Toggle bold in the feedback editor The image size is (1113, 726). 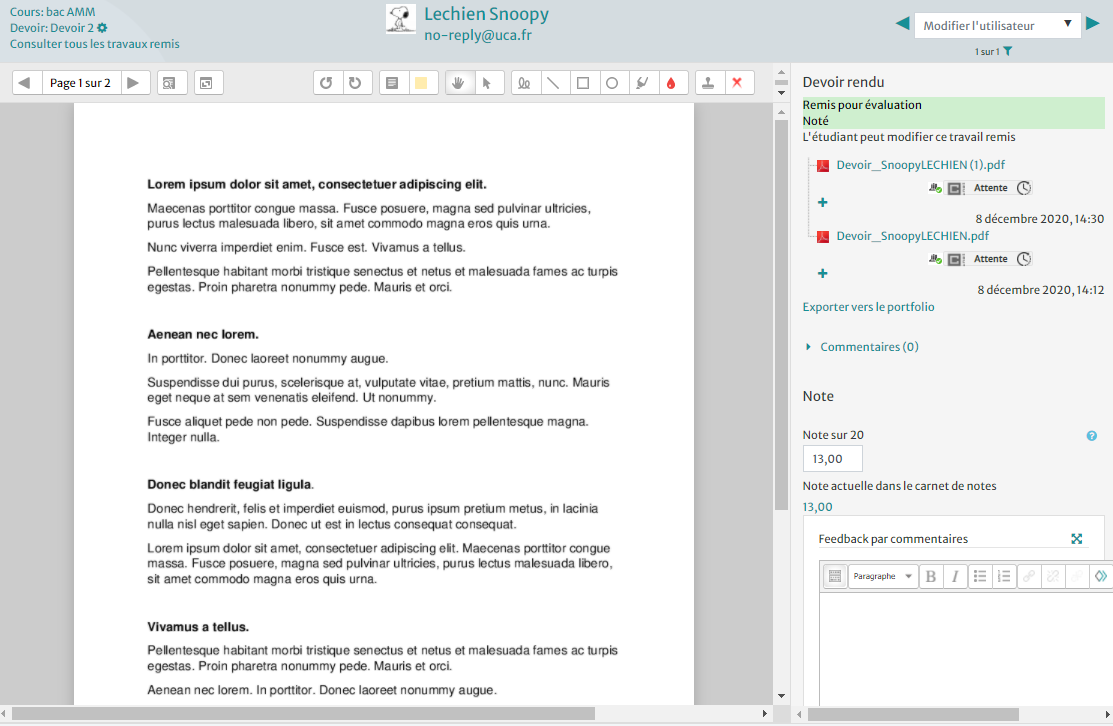pyautogui.click(x=931, y=576)
